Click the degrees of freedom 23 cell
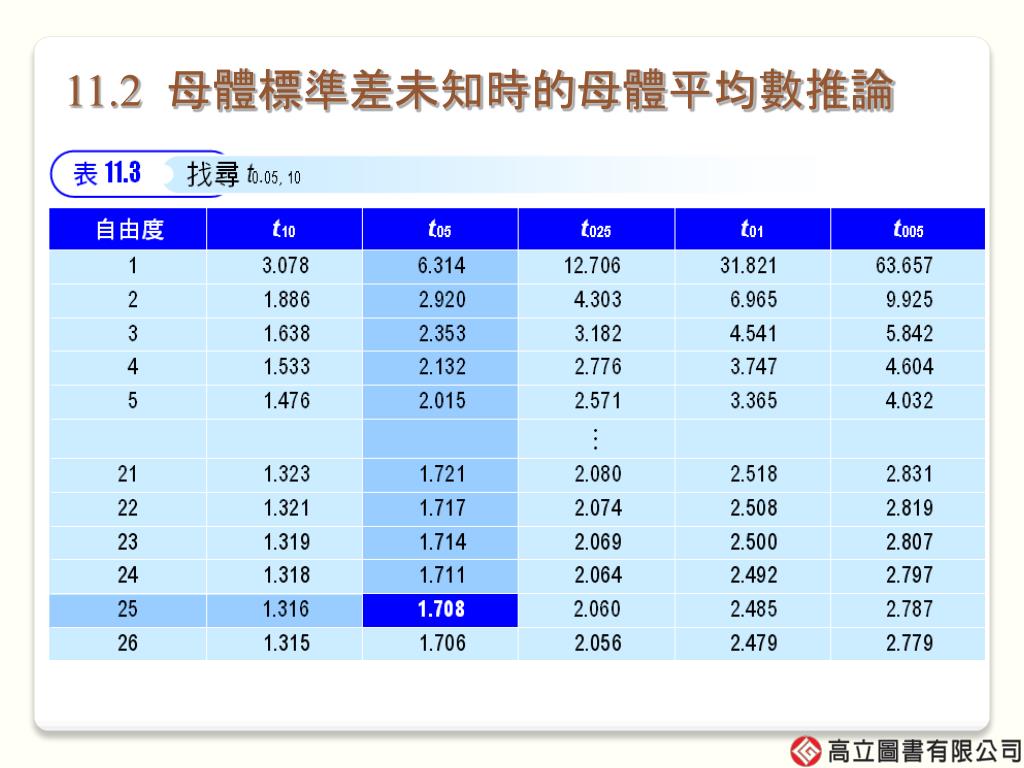Viewport: 1024px width, 768px height. click(x=128, y=542)
